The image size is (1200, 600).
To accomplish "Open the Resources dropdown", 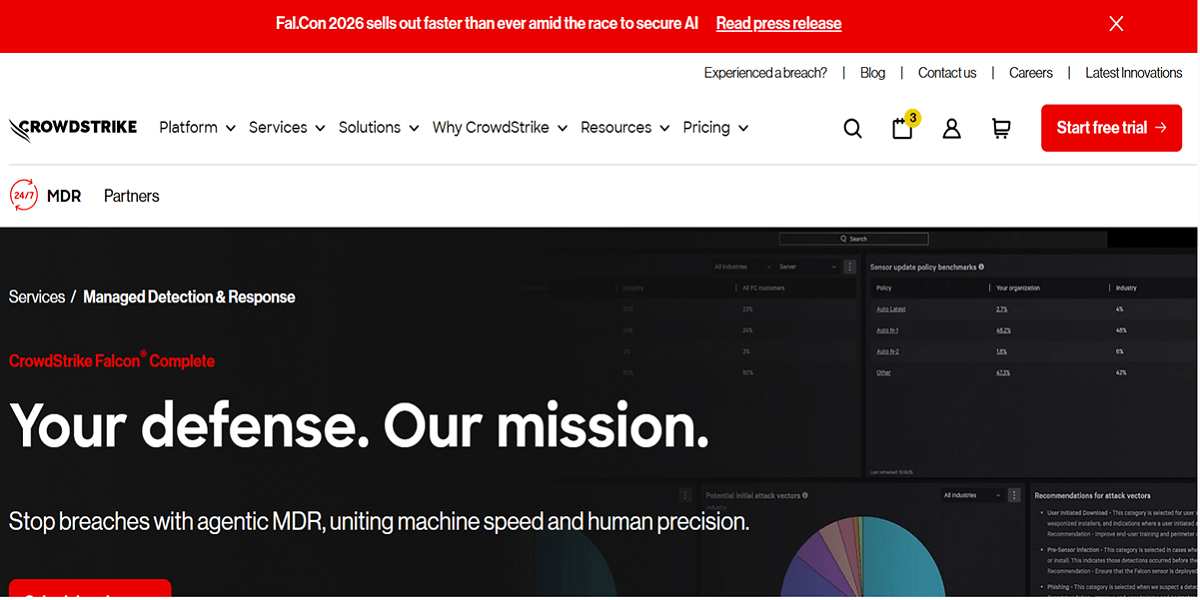I will click(625, 127).
